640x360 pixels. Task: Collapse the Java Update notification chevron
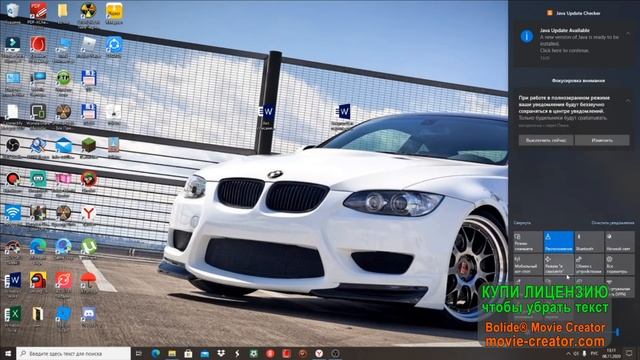pyautogui.click(x=628, y=33)
